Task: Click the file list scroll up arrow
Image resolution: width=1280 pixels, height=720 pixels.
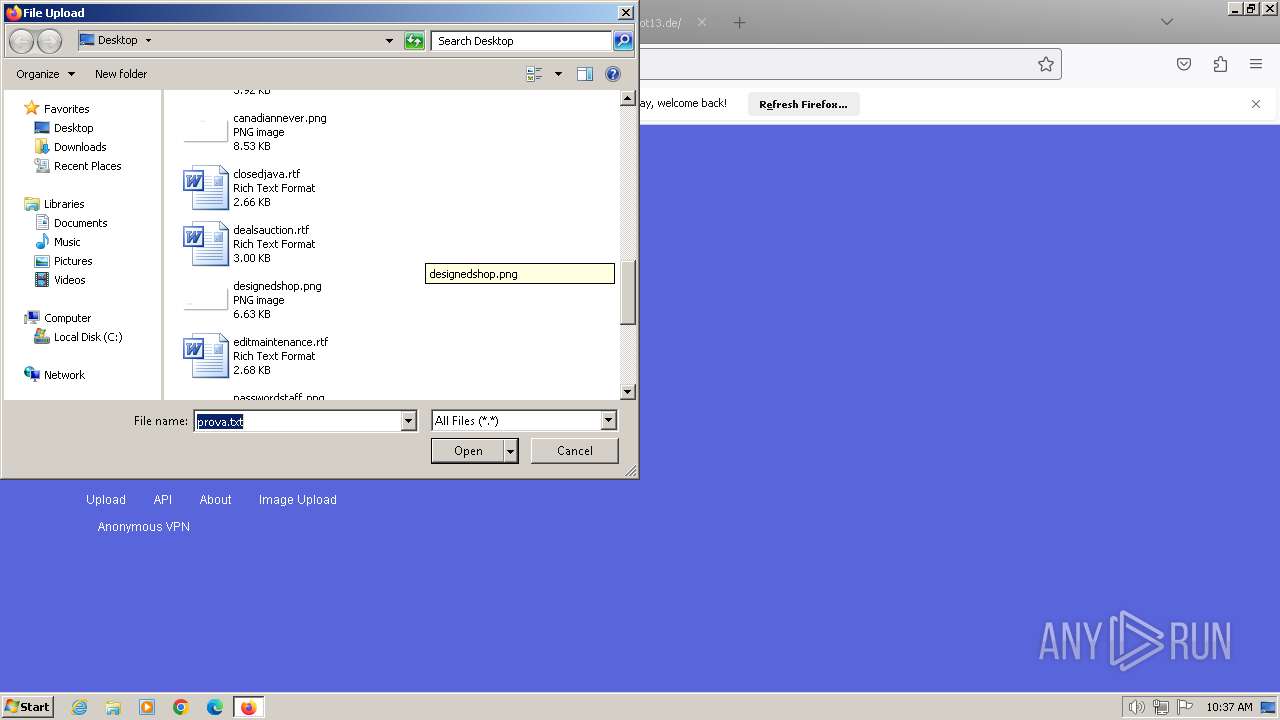Action: click(x=628, y=98)
